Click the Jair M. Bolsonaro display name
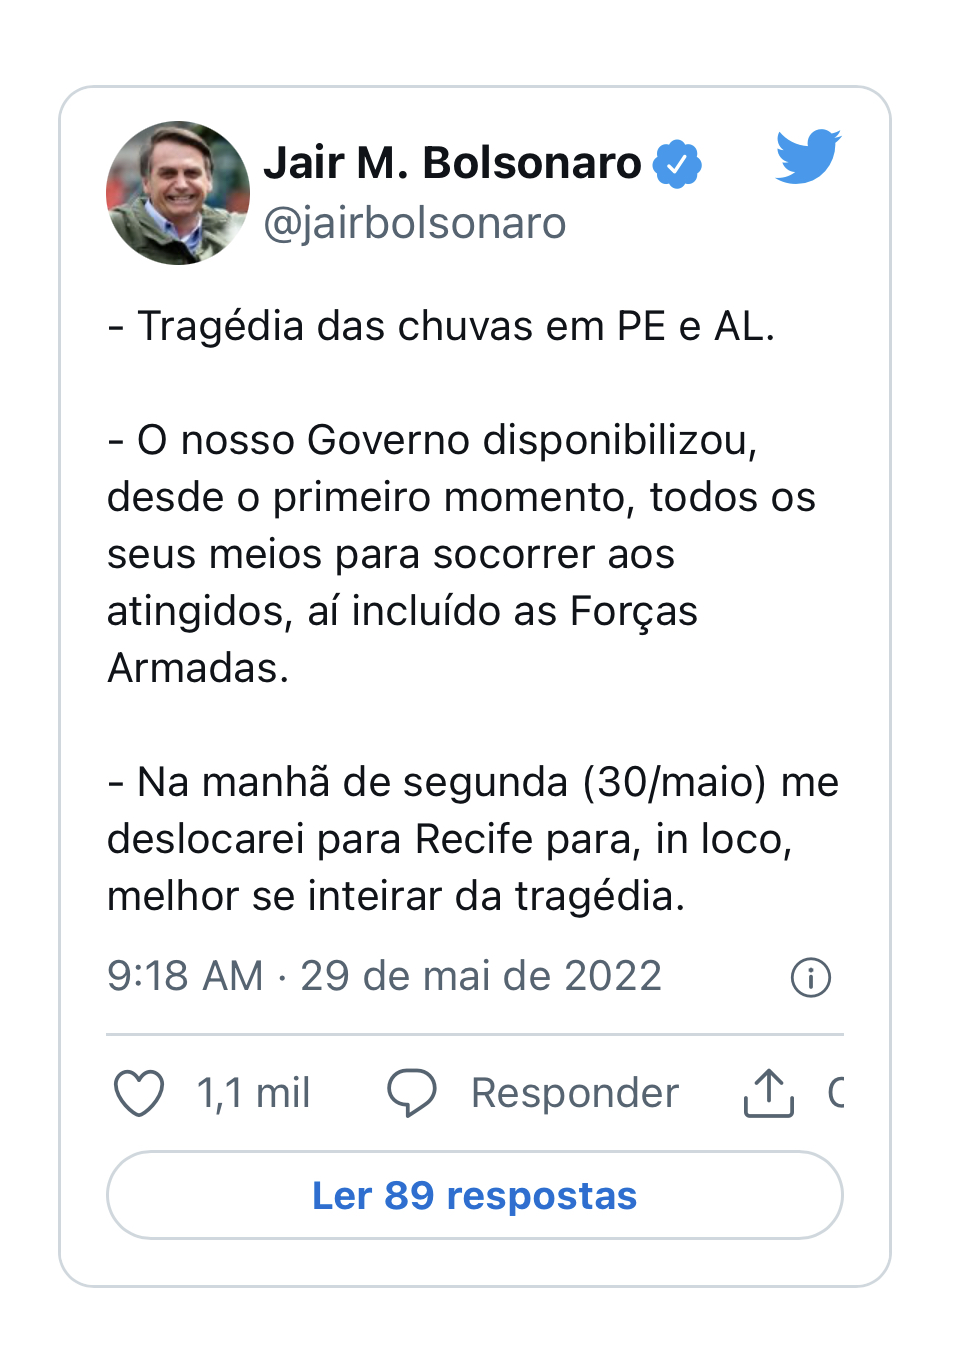 coord(452,163)
